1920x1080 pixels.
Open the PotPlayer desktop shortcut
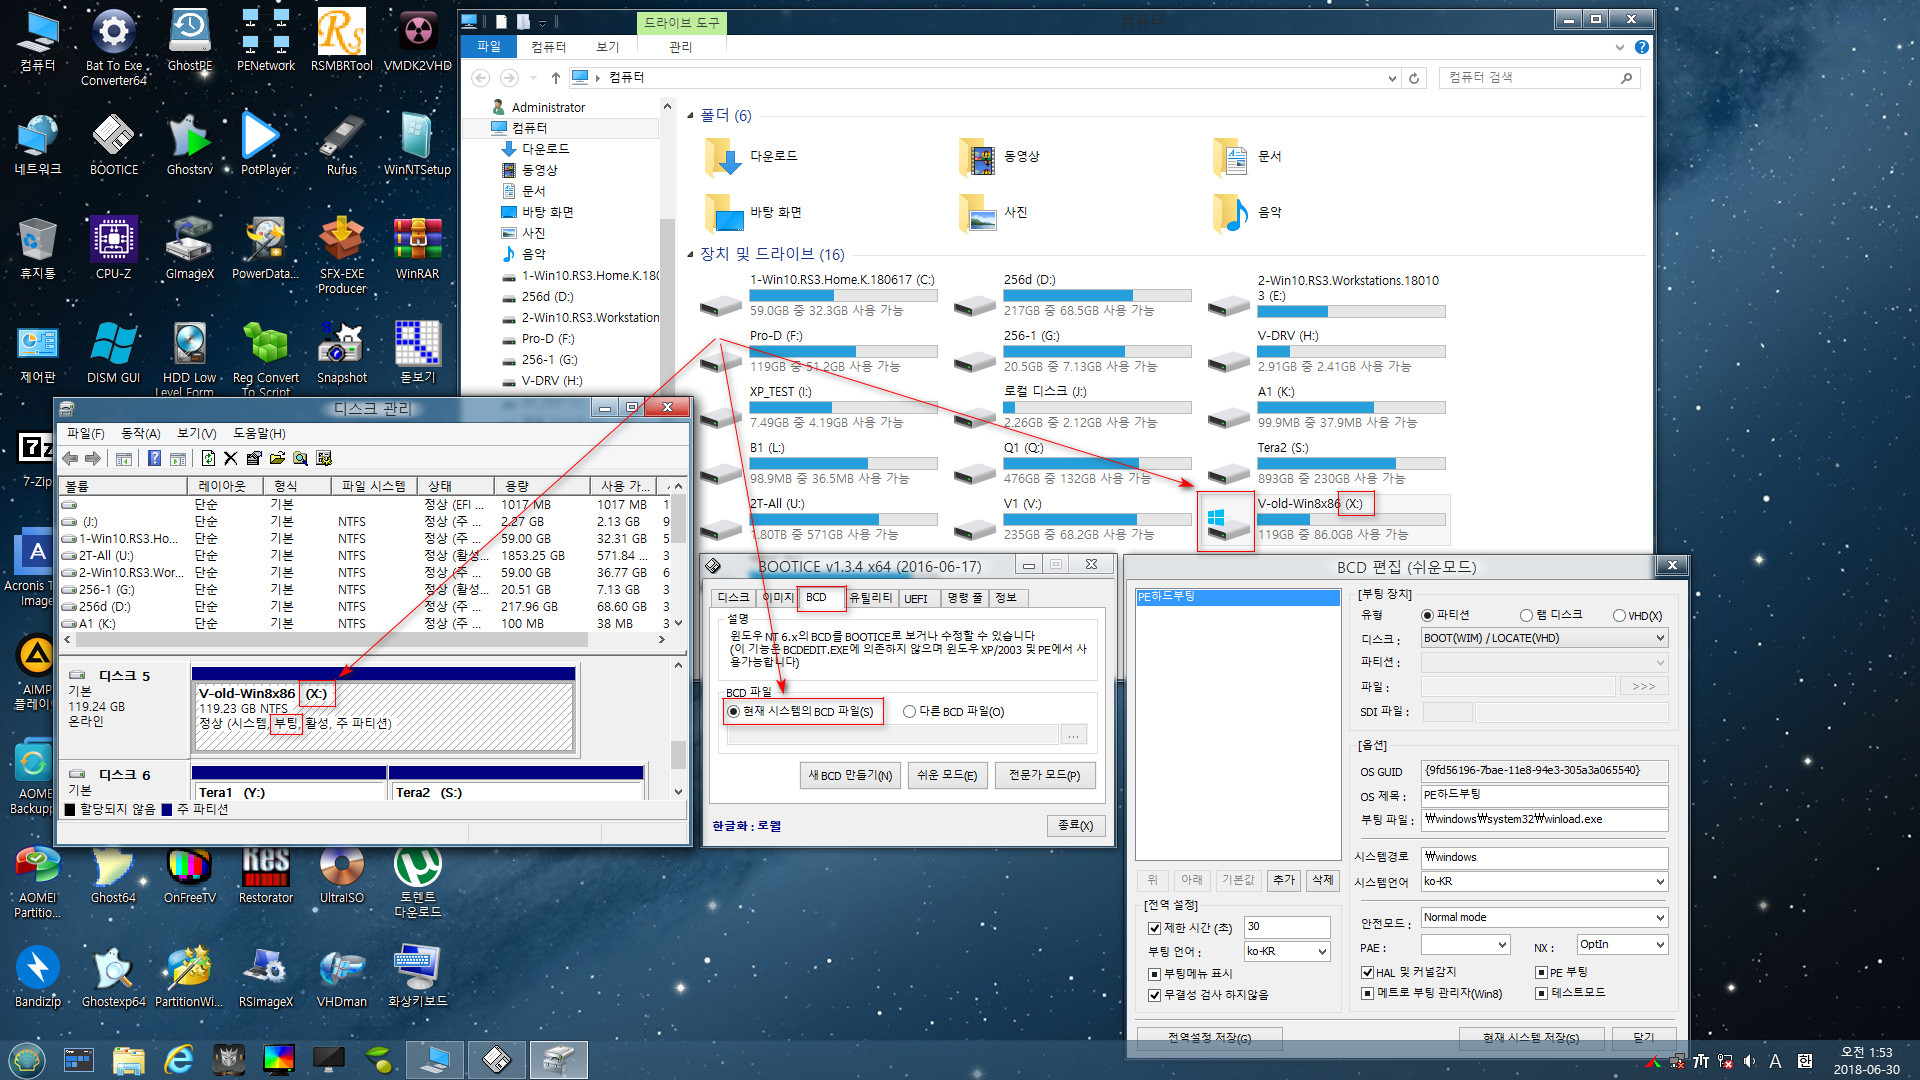click(x=266, y=143)
